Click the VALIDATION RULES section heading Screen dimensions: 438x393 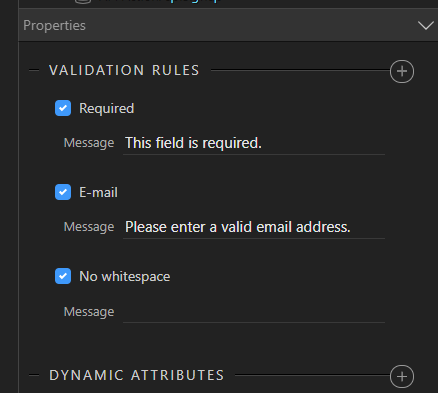(x=124, y=70)
